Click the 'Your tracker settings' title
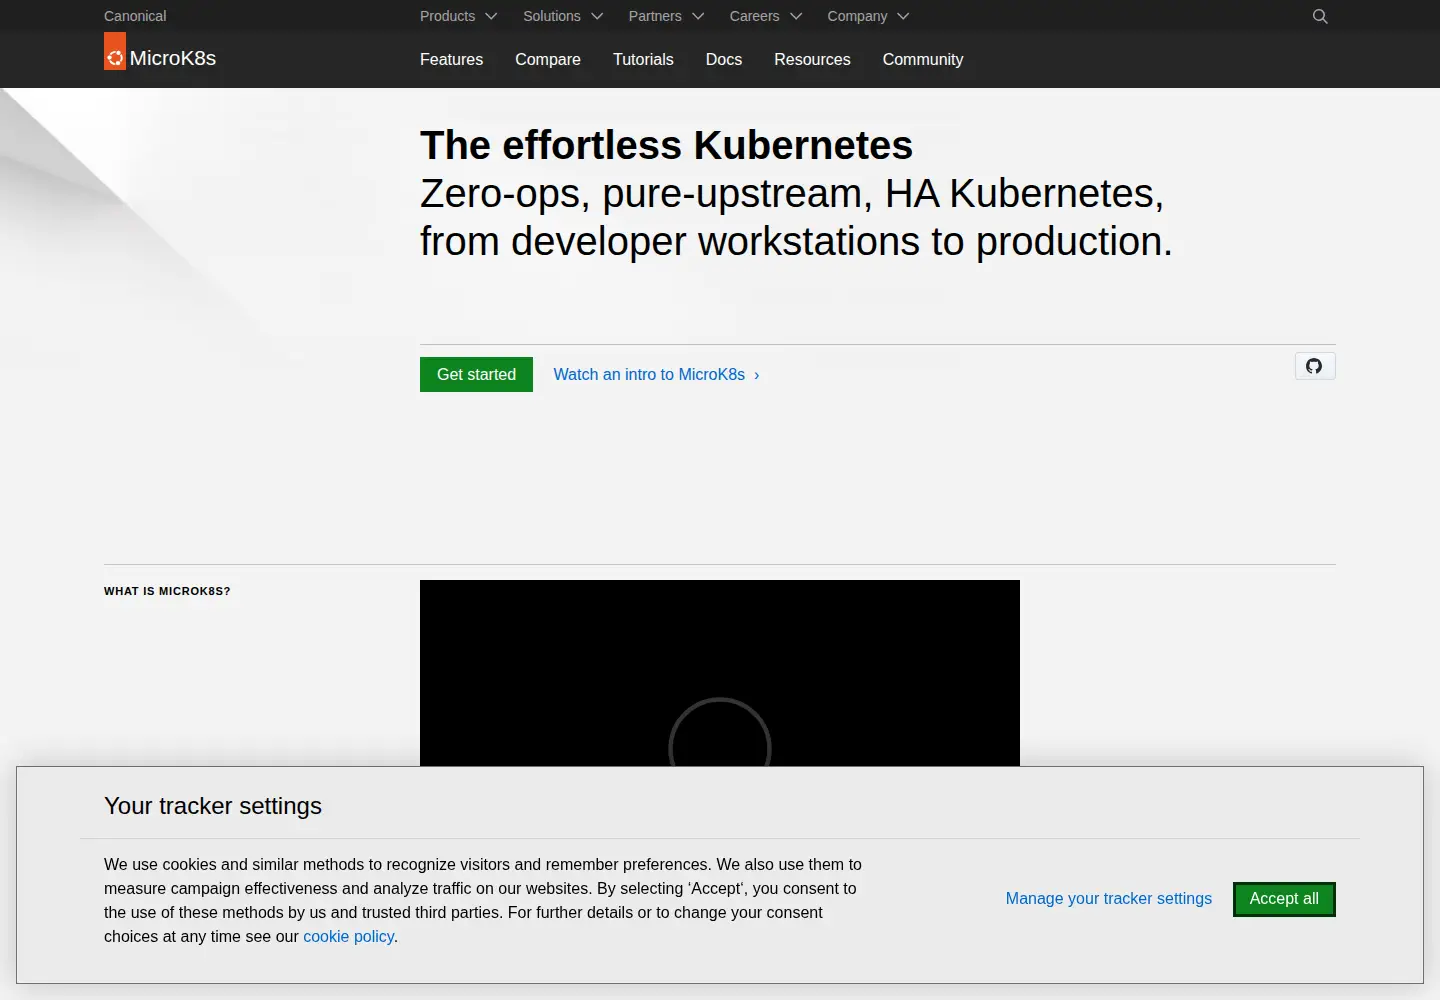 tap(213, 806)
